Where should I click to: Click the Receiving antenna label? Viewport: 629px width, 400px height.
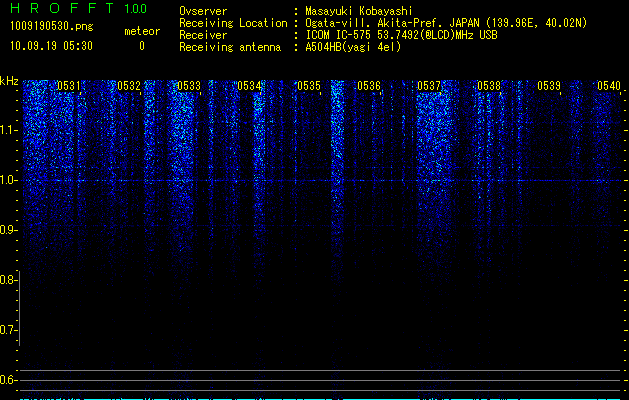click(x=230, y=47)
